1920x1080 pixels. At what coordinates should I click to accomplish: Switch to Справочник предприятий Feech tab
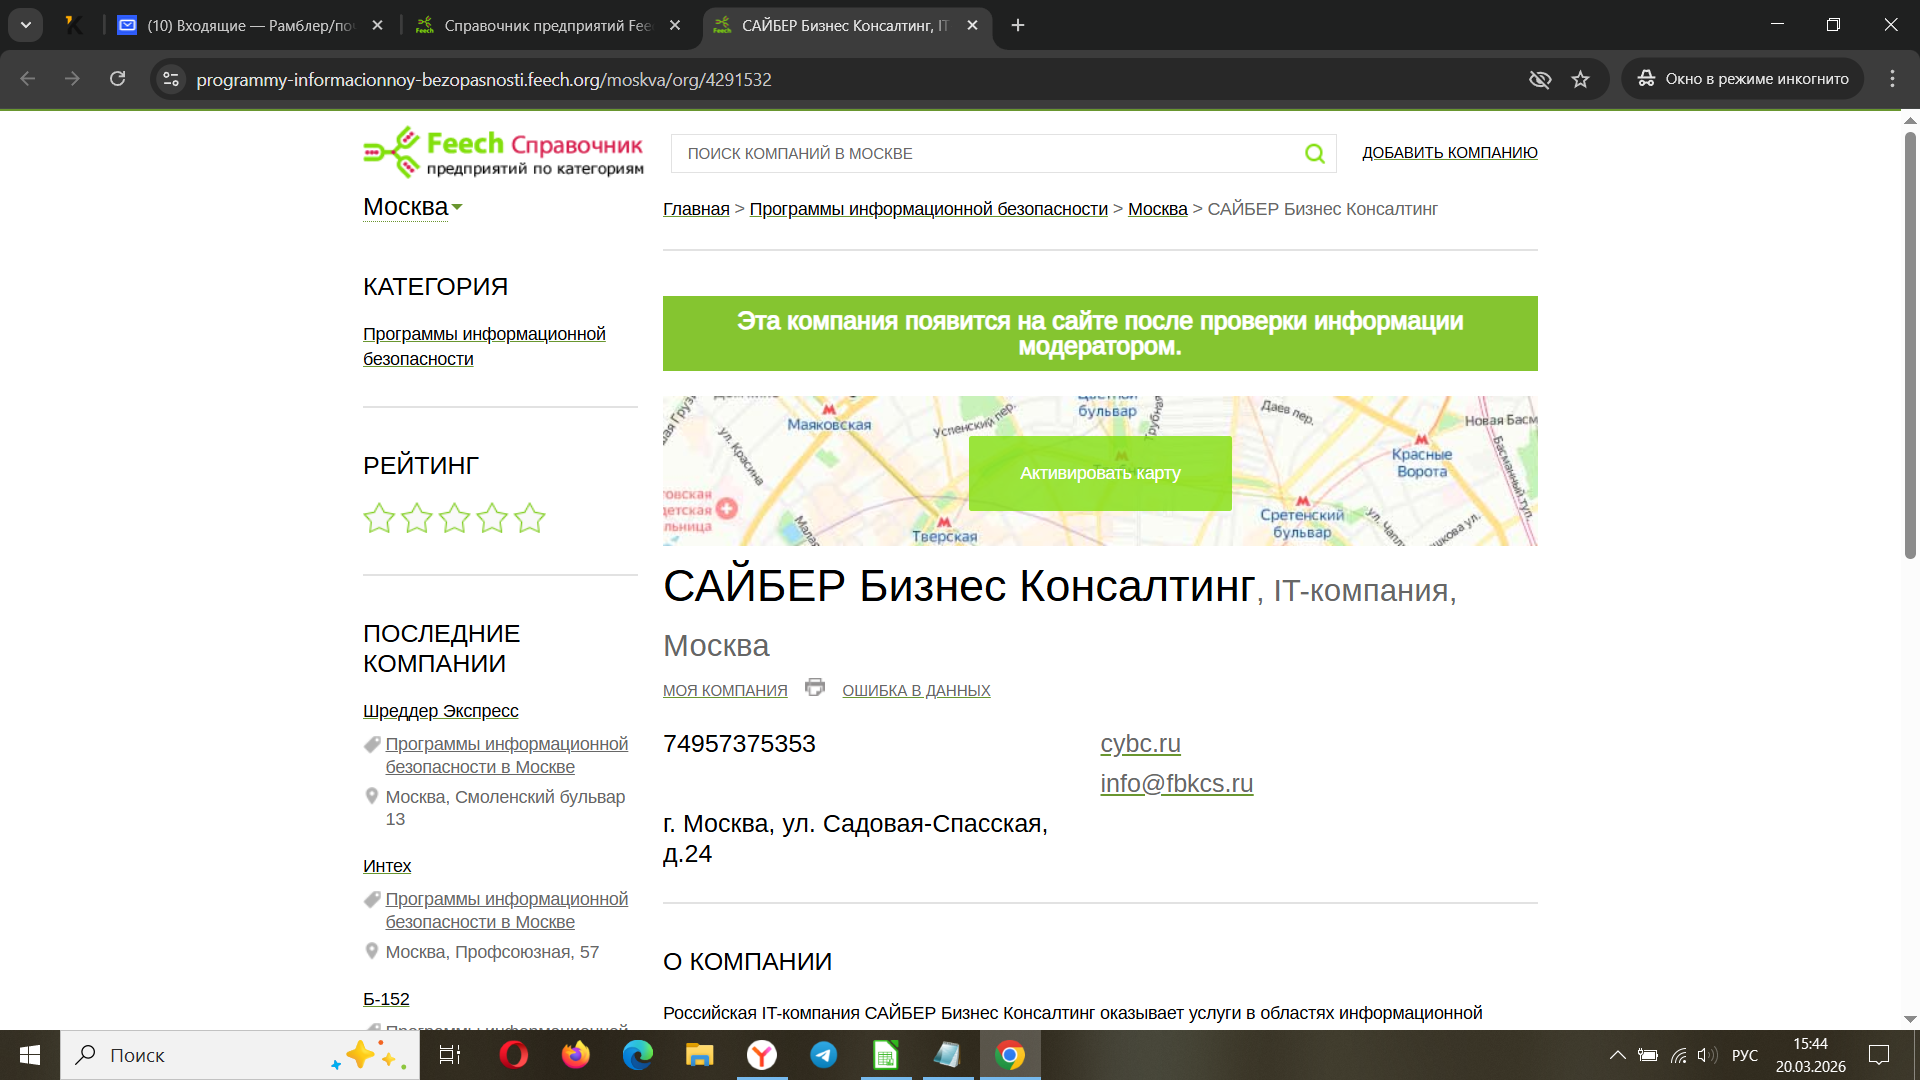pos(547,25)
